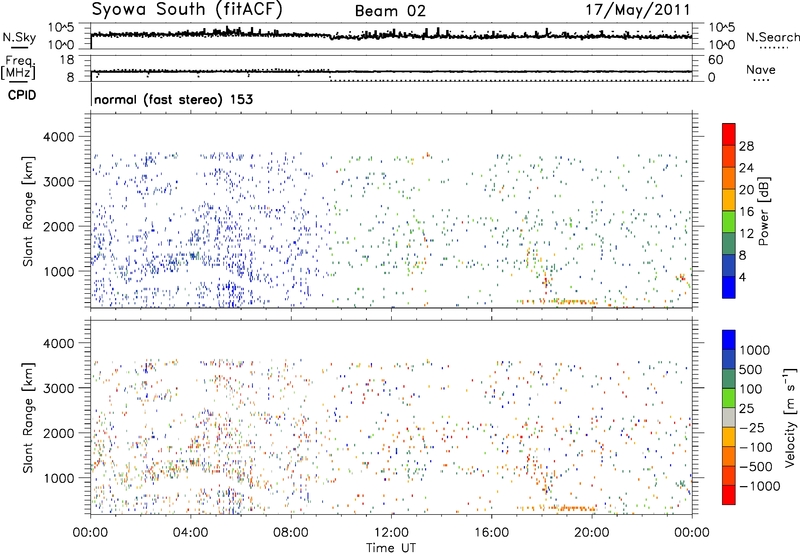Click the '18' frequency axis tick
800x554 pixels.
(x=67, y=60)
